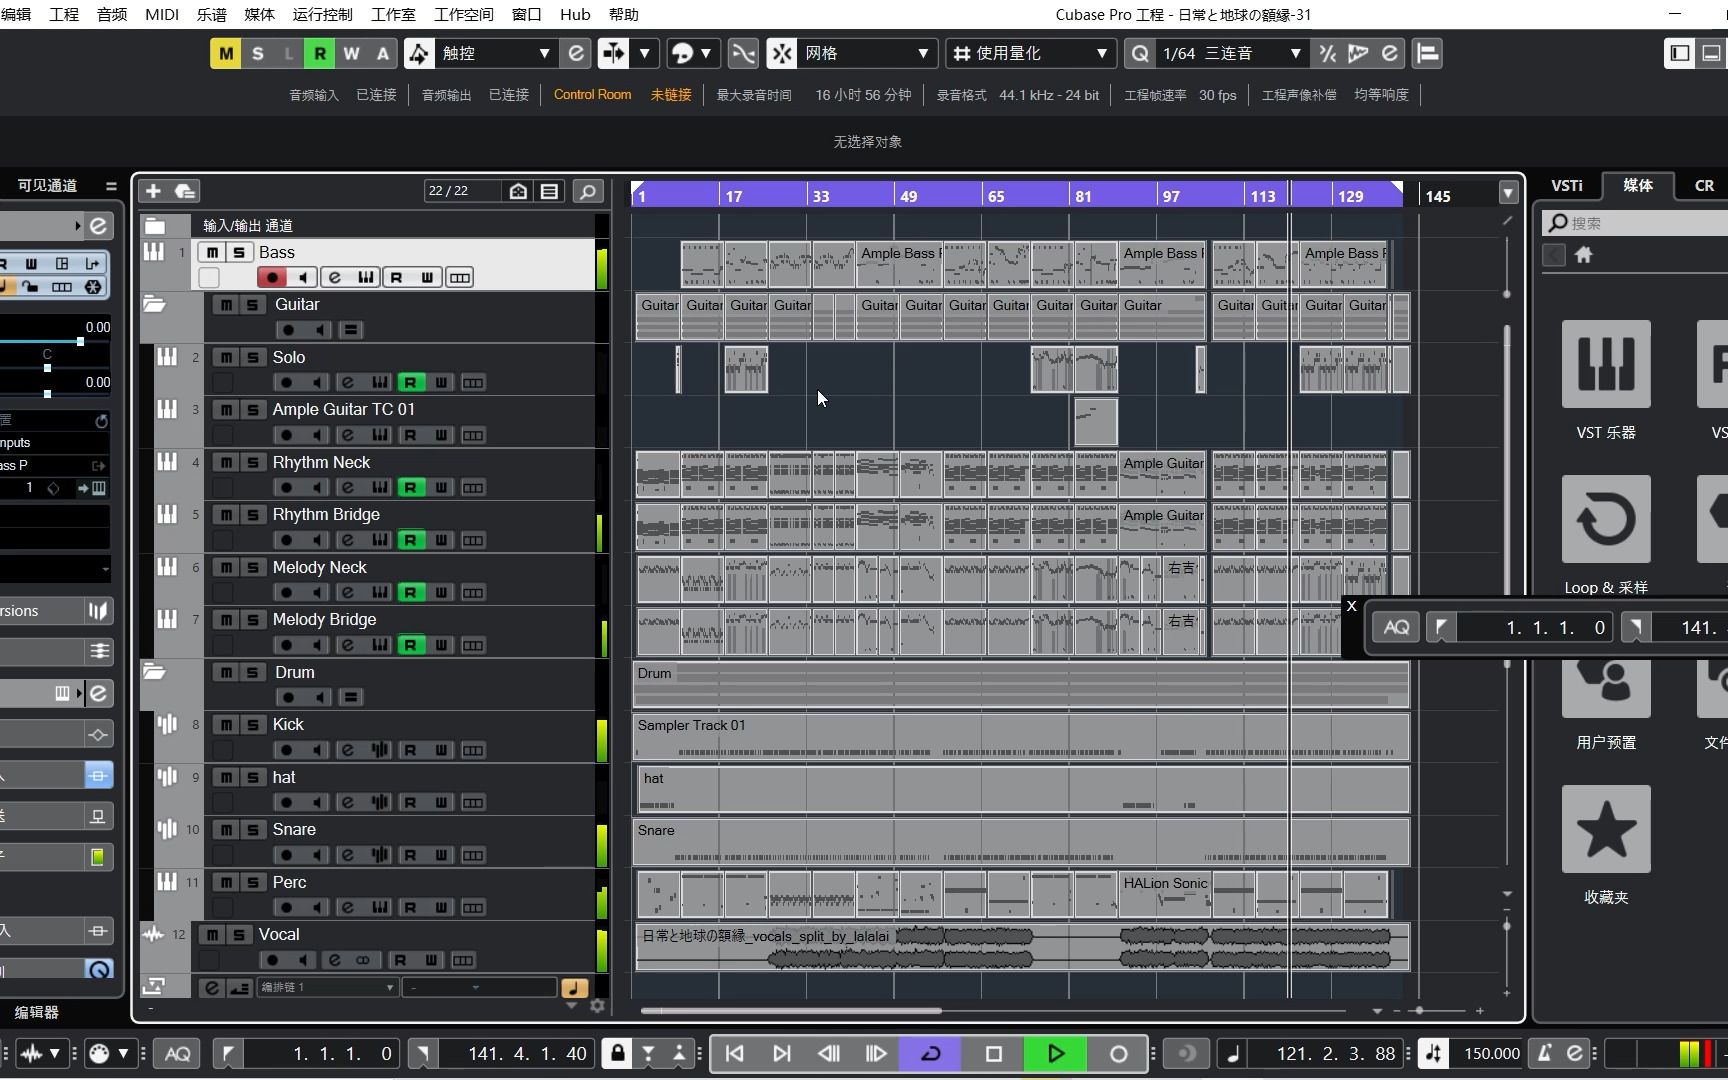1728x1080 pixels.
Task: Click the find tracks magnifier icon
Action: 588,191
